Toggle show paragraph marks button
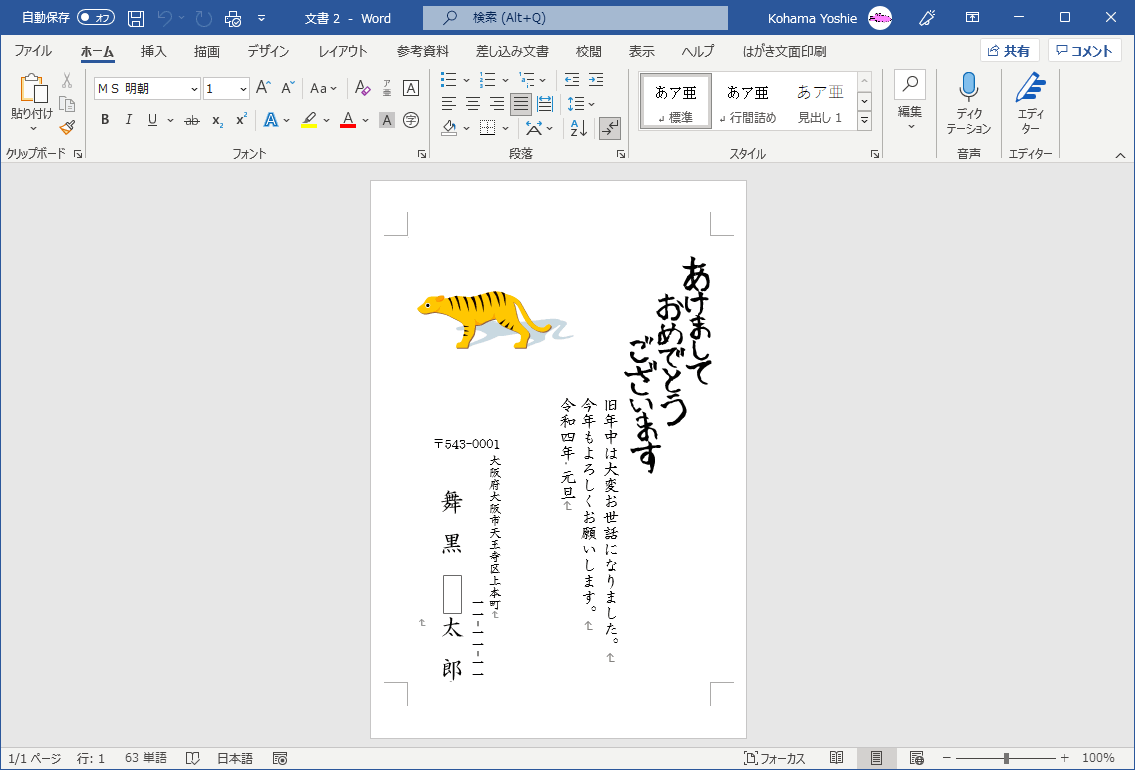Screen dimensions: 1135x770 click(x=609, y=128)
